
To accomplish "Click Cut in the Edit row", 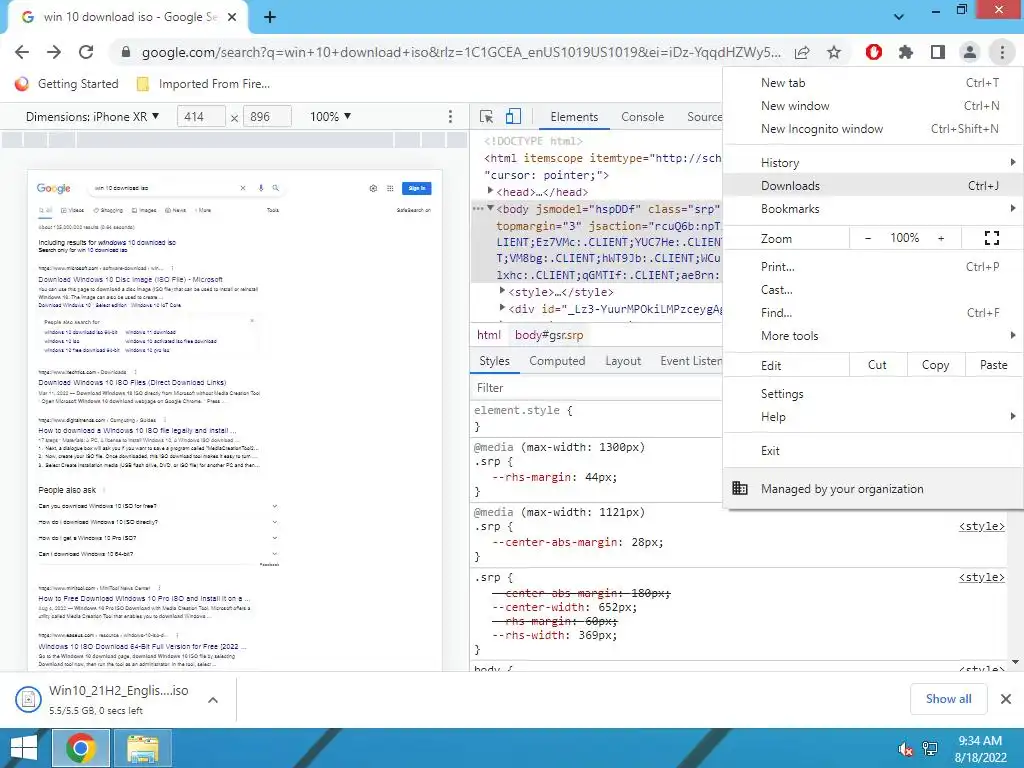I will coord(878,365).
